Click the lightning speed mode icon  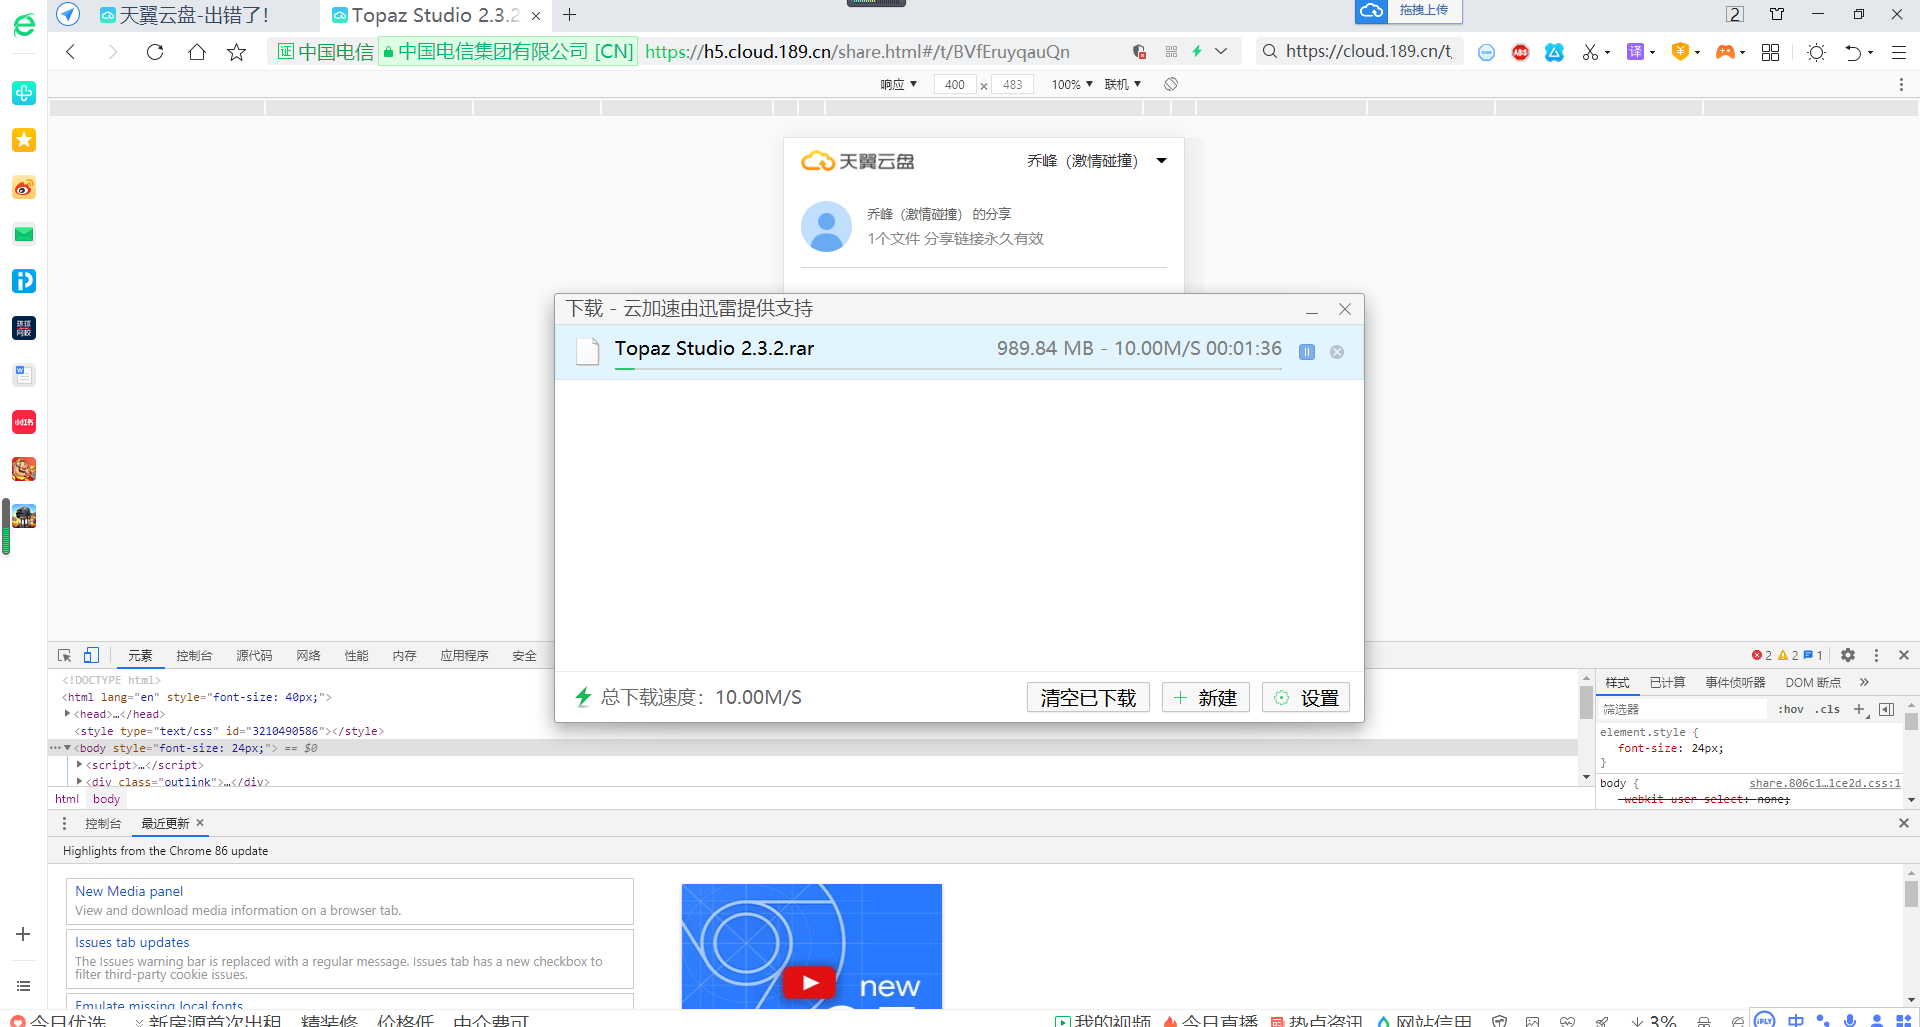coord(1197,51)
